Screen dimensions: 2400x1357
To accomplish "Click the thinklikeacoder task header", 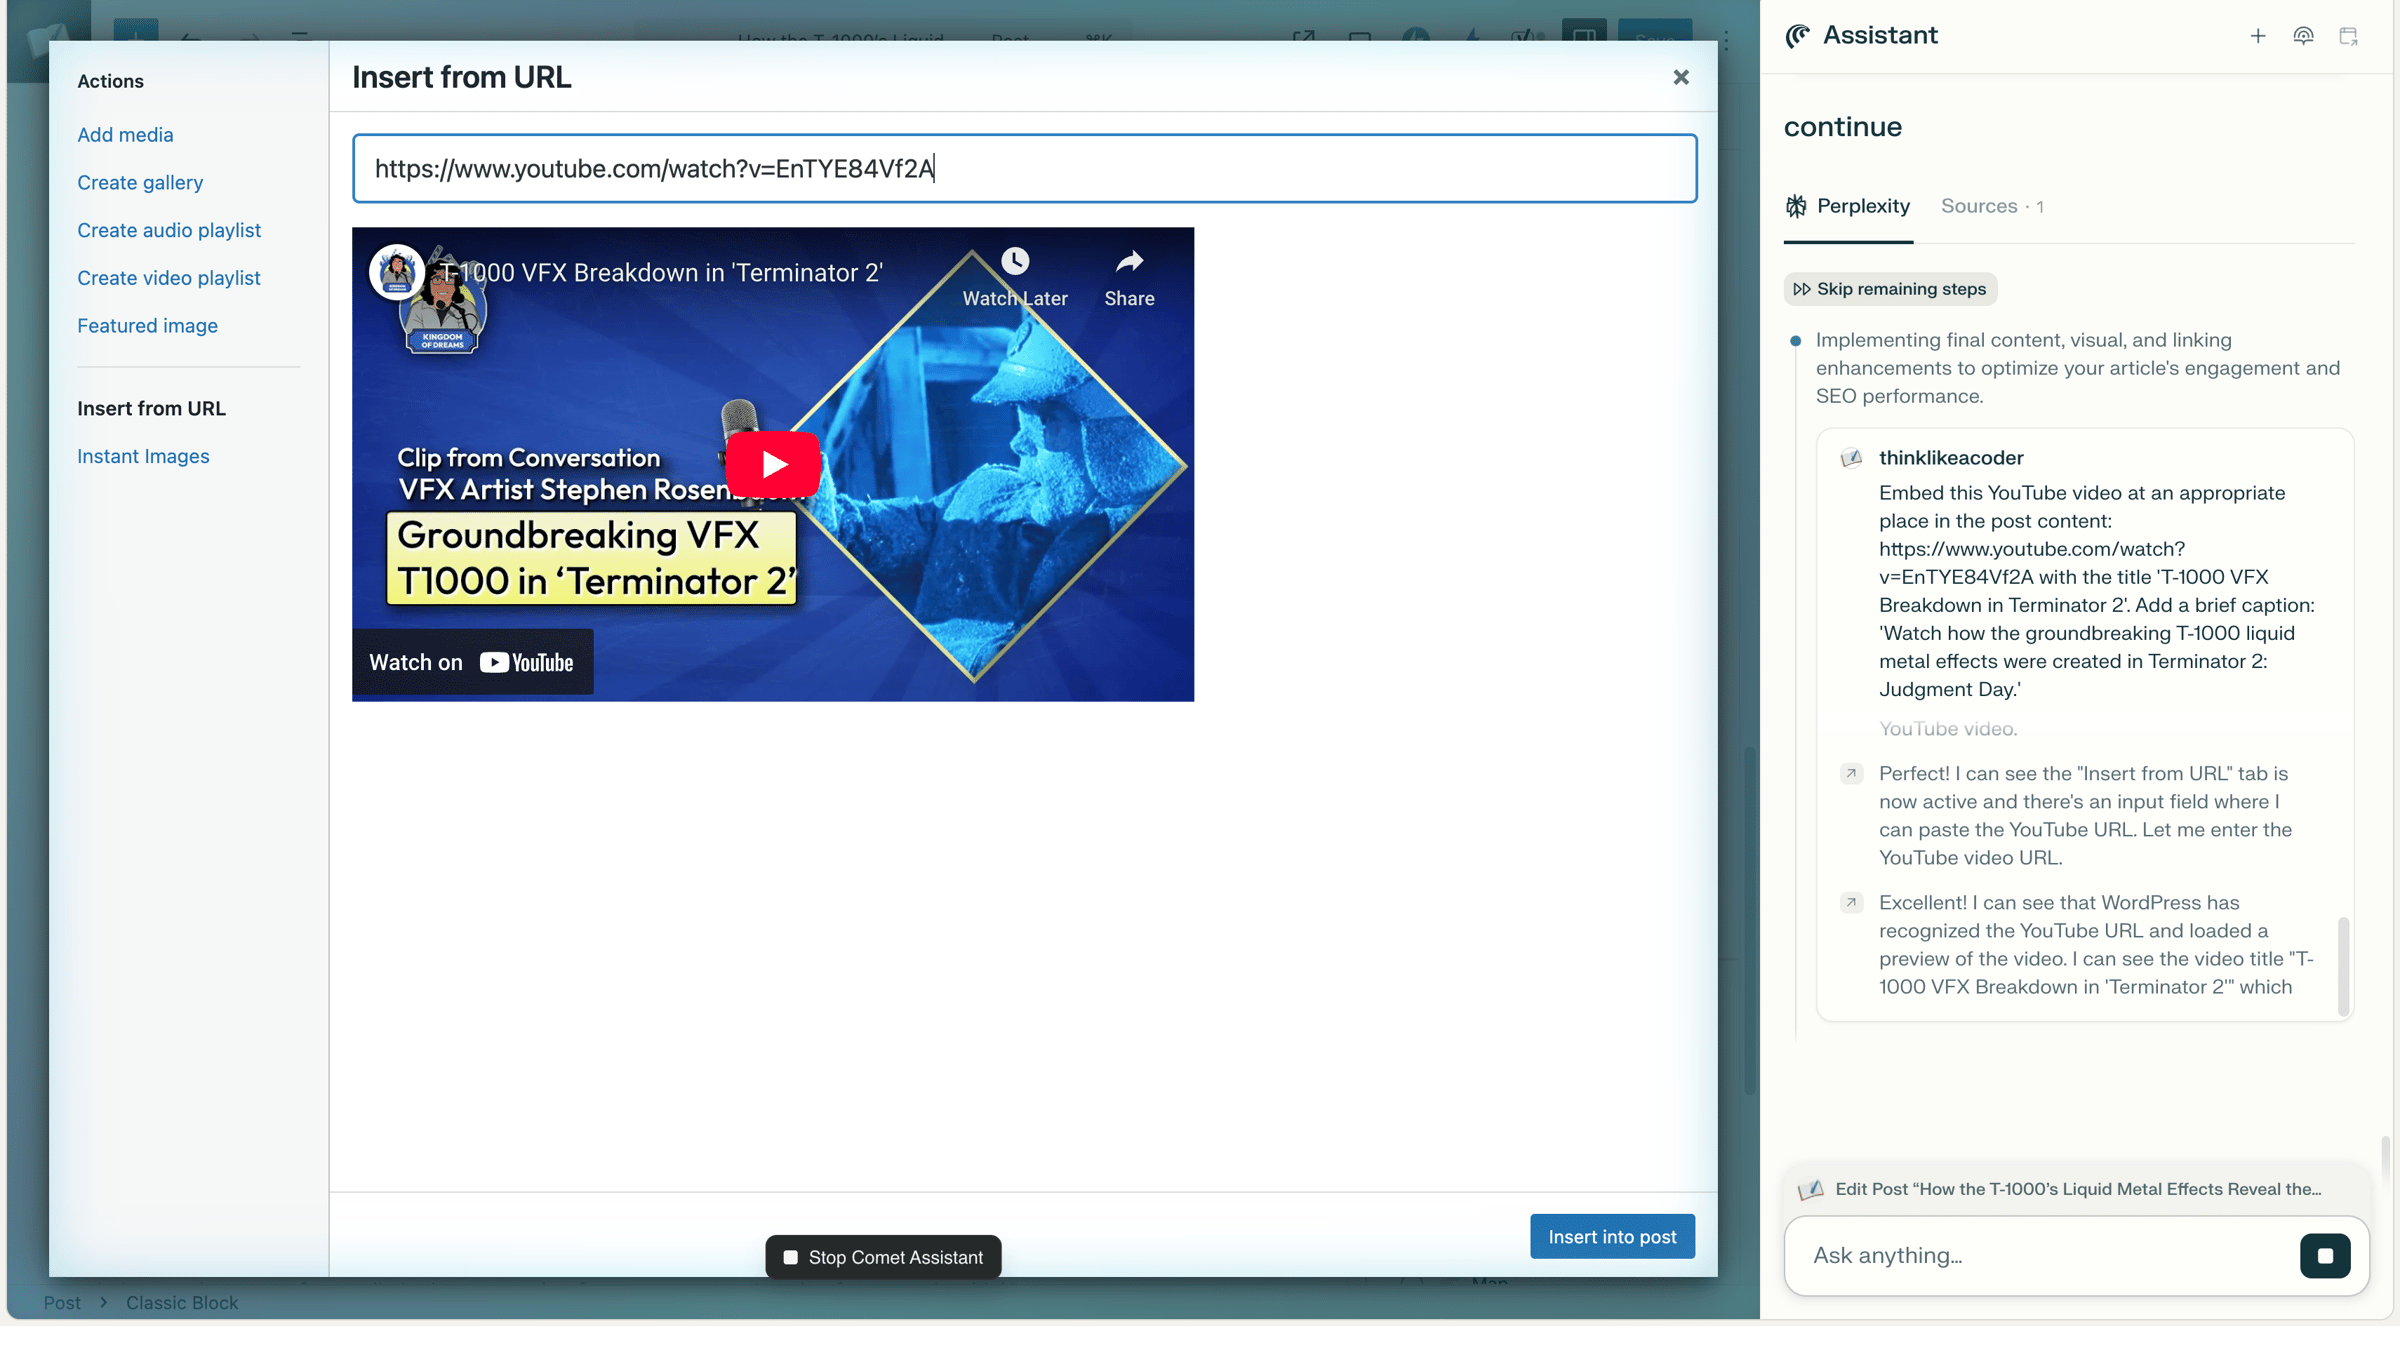I will 1950,458.
